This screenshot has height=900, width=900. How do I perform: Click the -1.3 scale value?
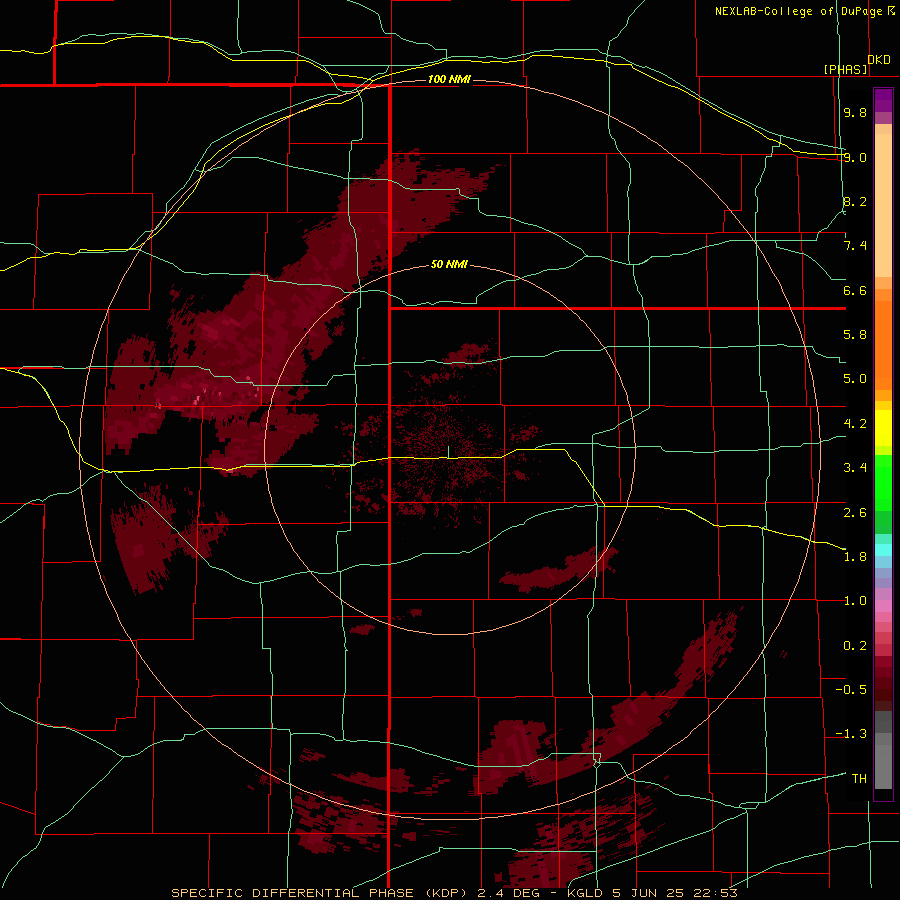coord(851,734)
